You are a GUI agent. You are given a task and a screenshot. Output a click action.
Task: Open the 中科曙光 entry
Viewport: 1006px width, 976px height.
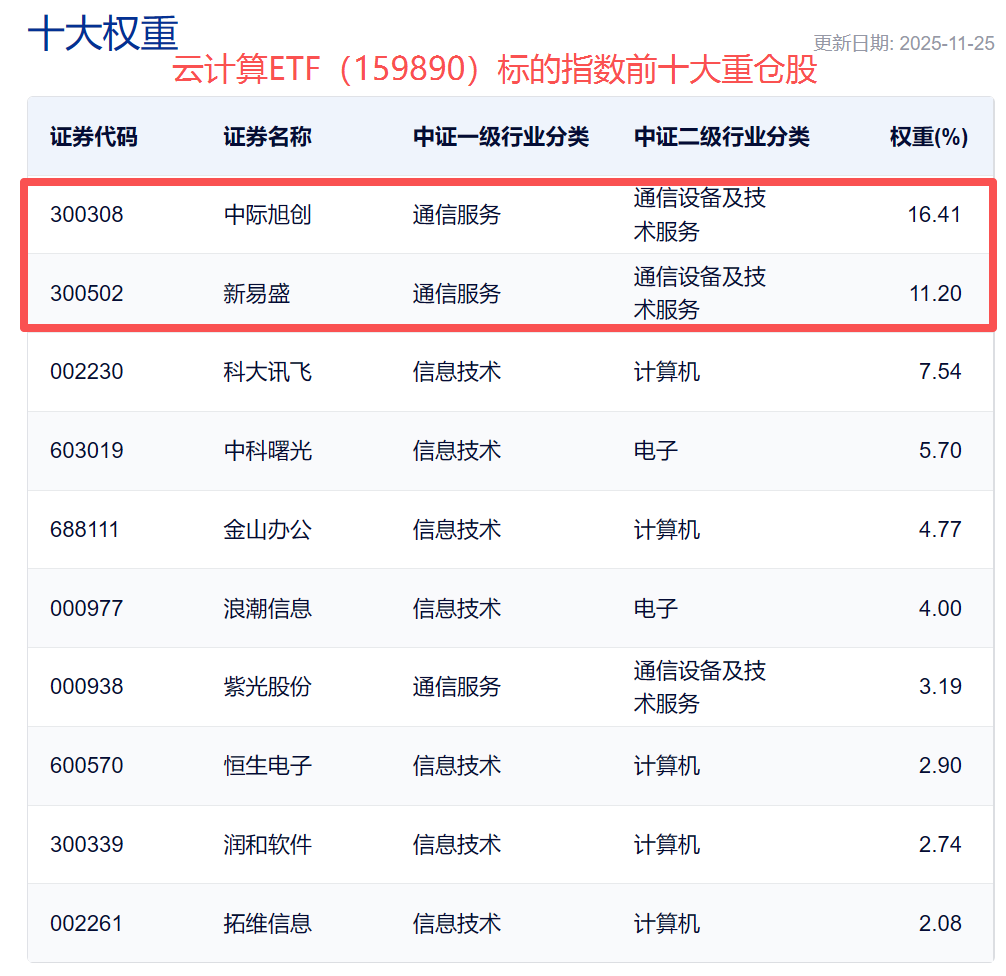click(267, 451)
